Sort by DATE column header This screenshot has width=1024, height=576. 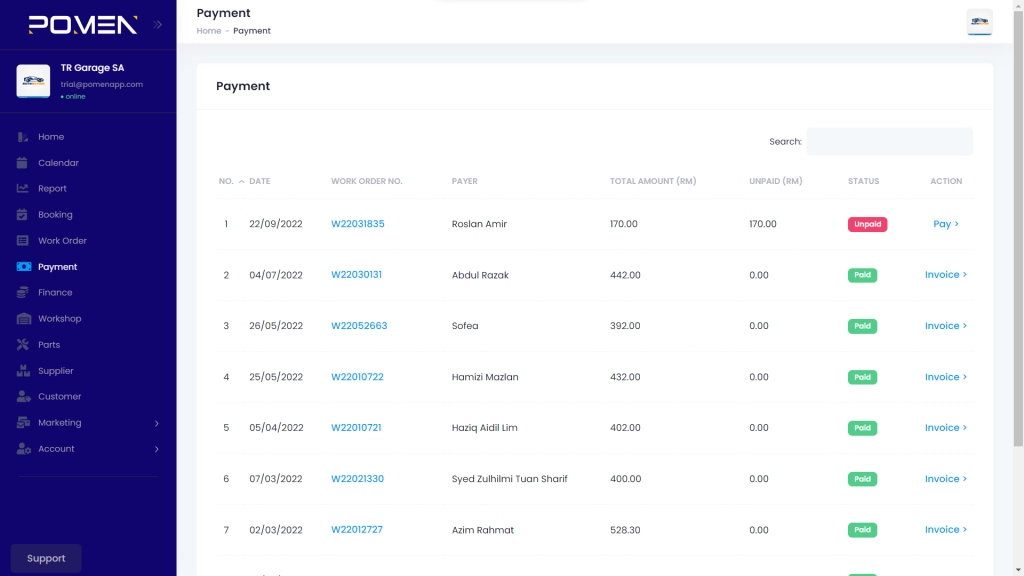[259, 182]
